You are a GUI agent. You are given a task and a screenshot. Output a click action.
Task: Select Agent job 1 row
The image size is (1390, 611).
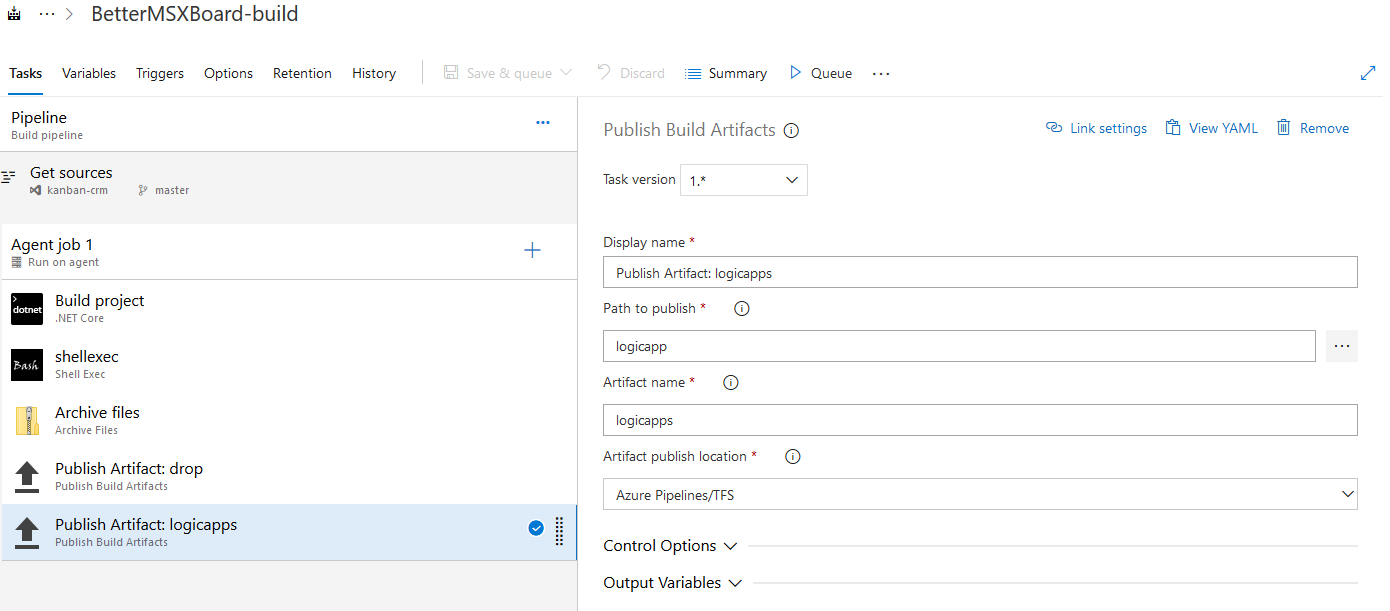click(289, 252)
